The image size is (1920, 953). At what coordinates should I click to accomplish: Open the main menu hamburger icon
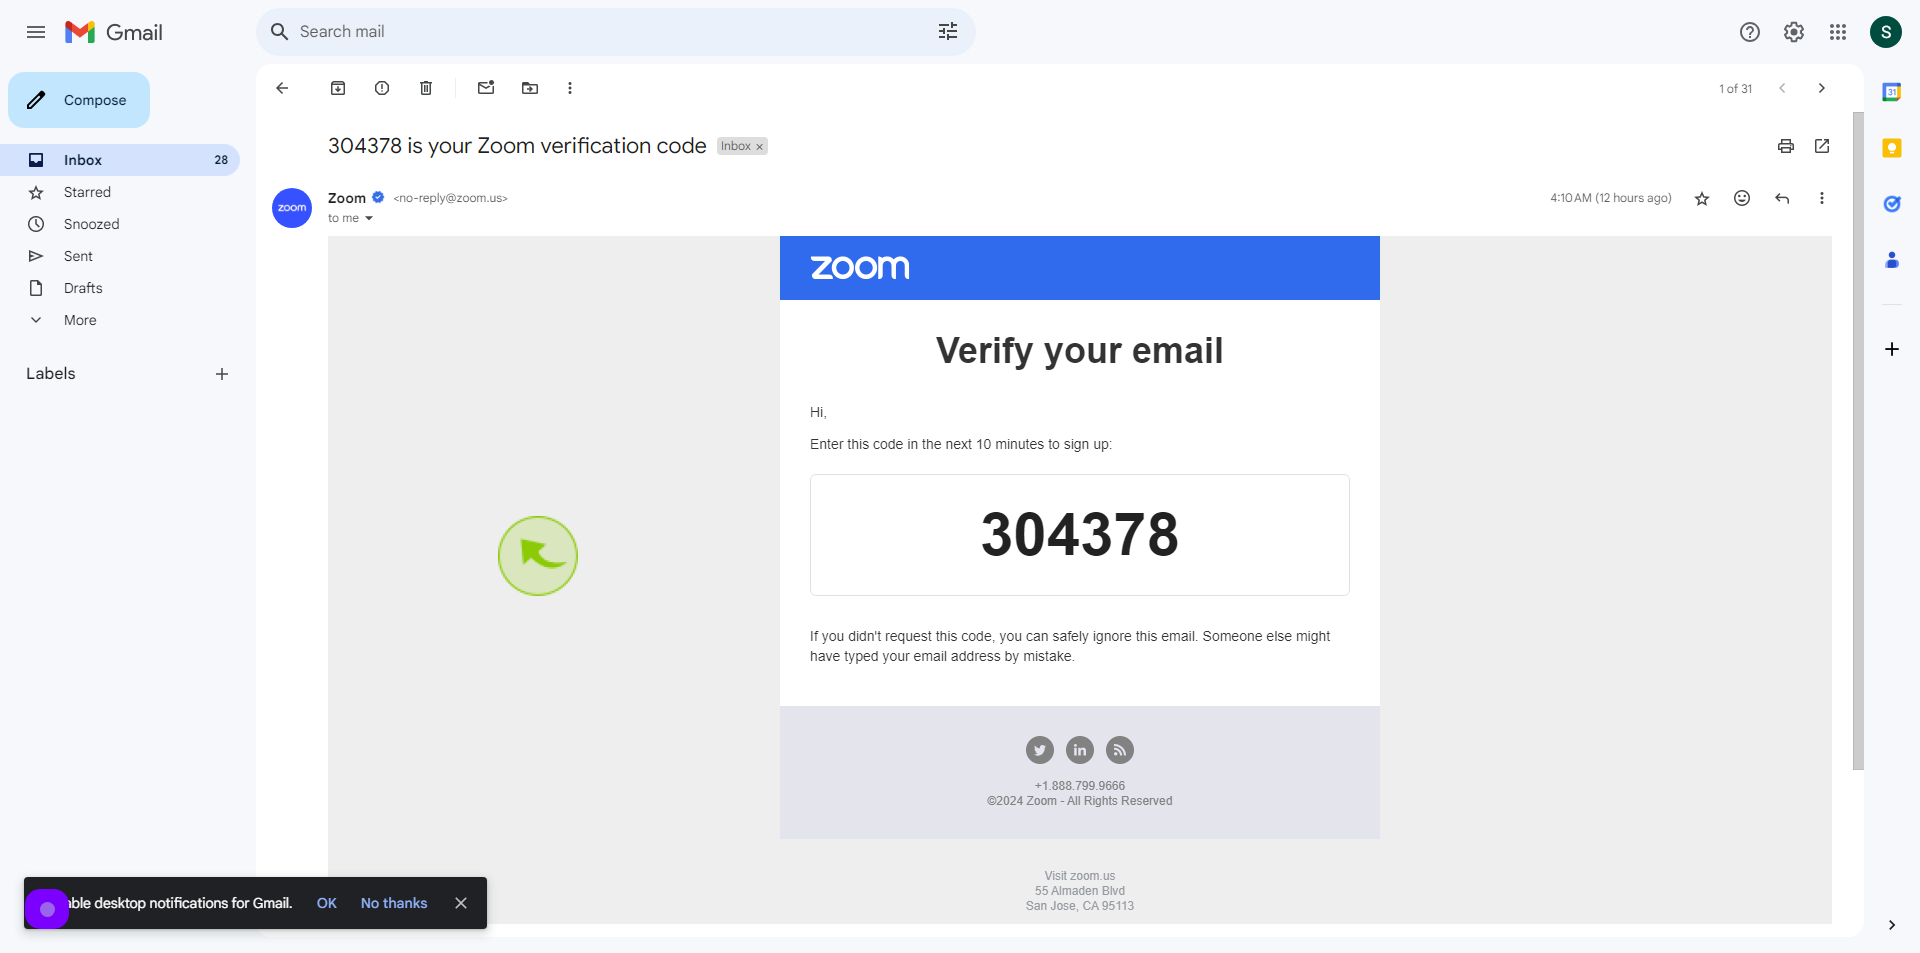pos(36,32)
